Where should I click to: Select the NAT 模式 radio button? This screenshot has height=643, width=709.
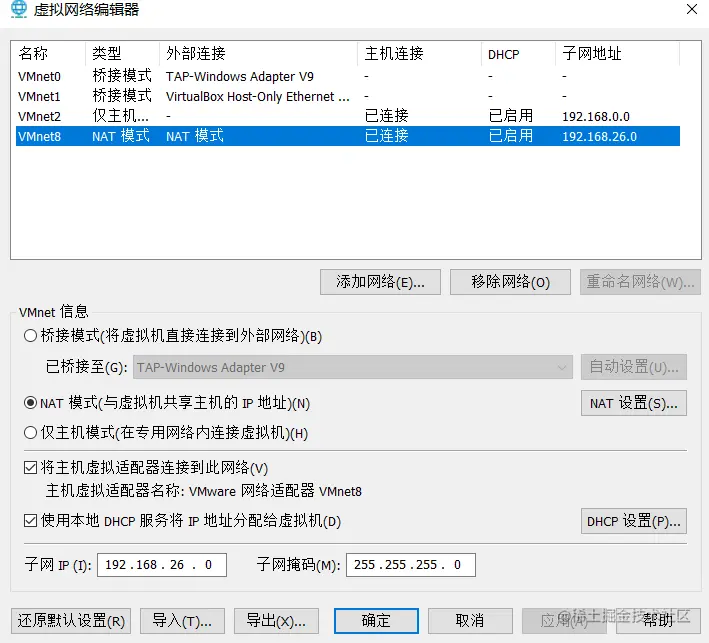click(30, 402)
